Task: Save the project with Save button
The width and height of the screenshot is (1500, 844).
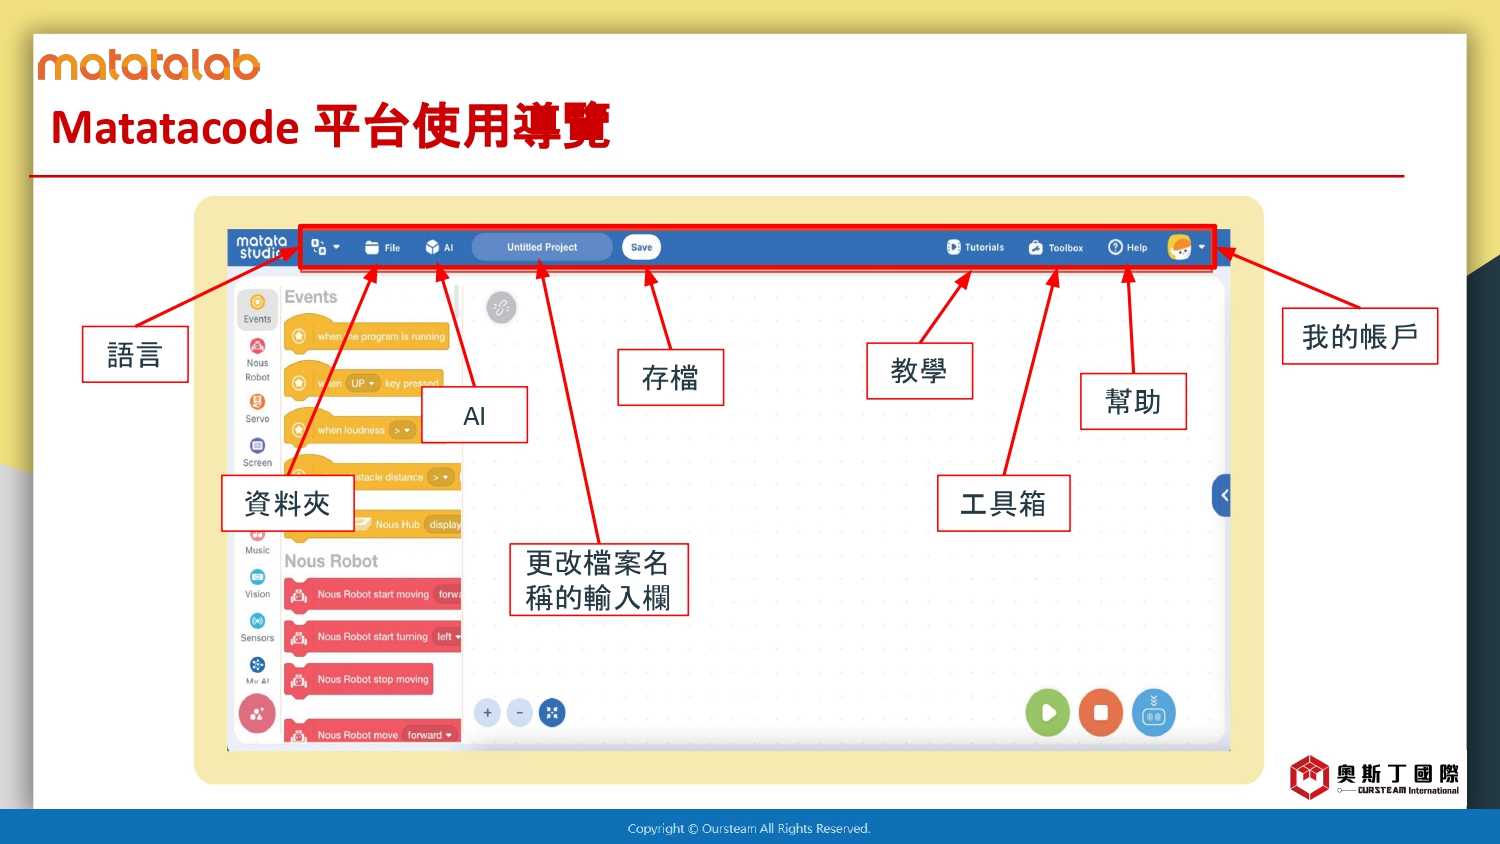Action: 641,247
